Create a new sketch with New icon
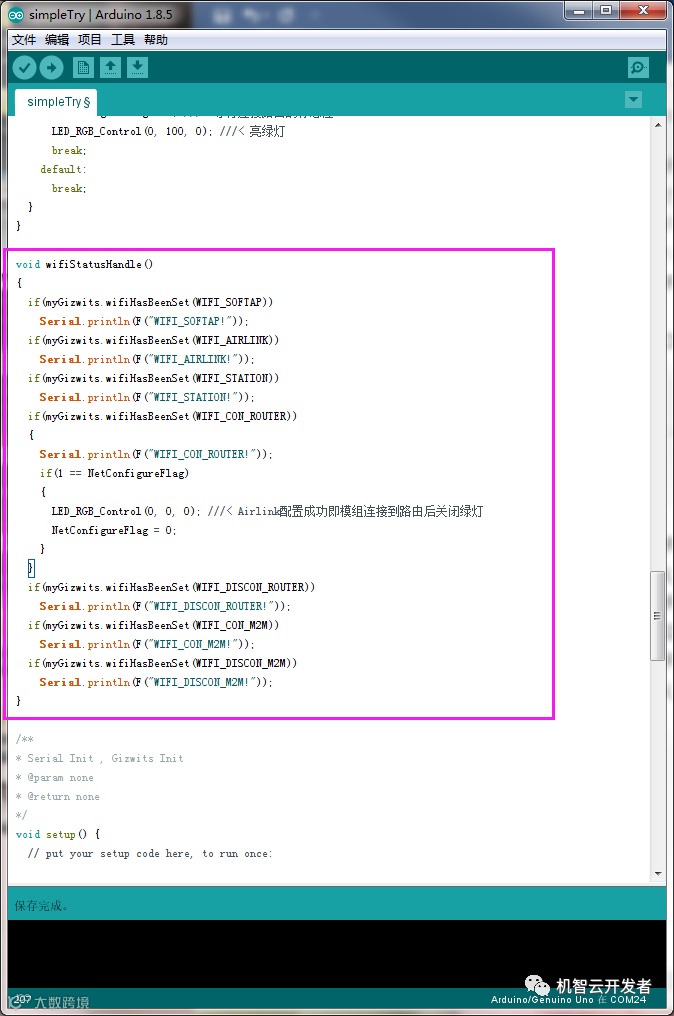This screenshot has width=674, height=1016. (x=83, y=67)
